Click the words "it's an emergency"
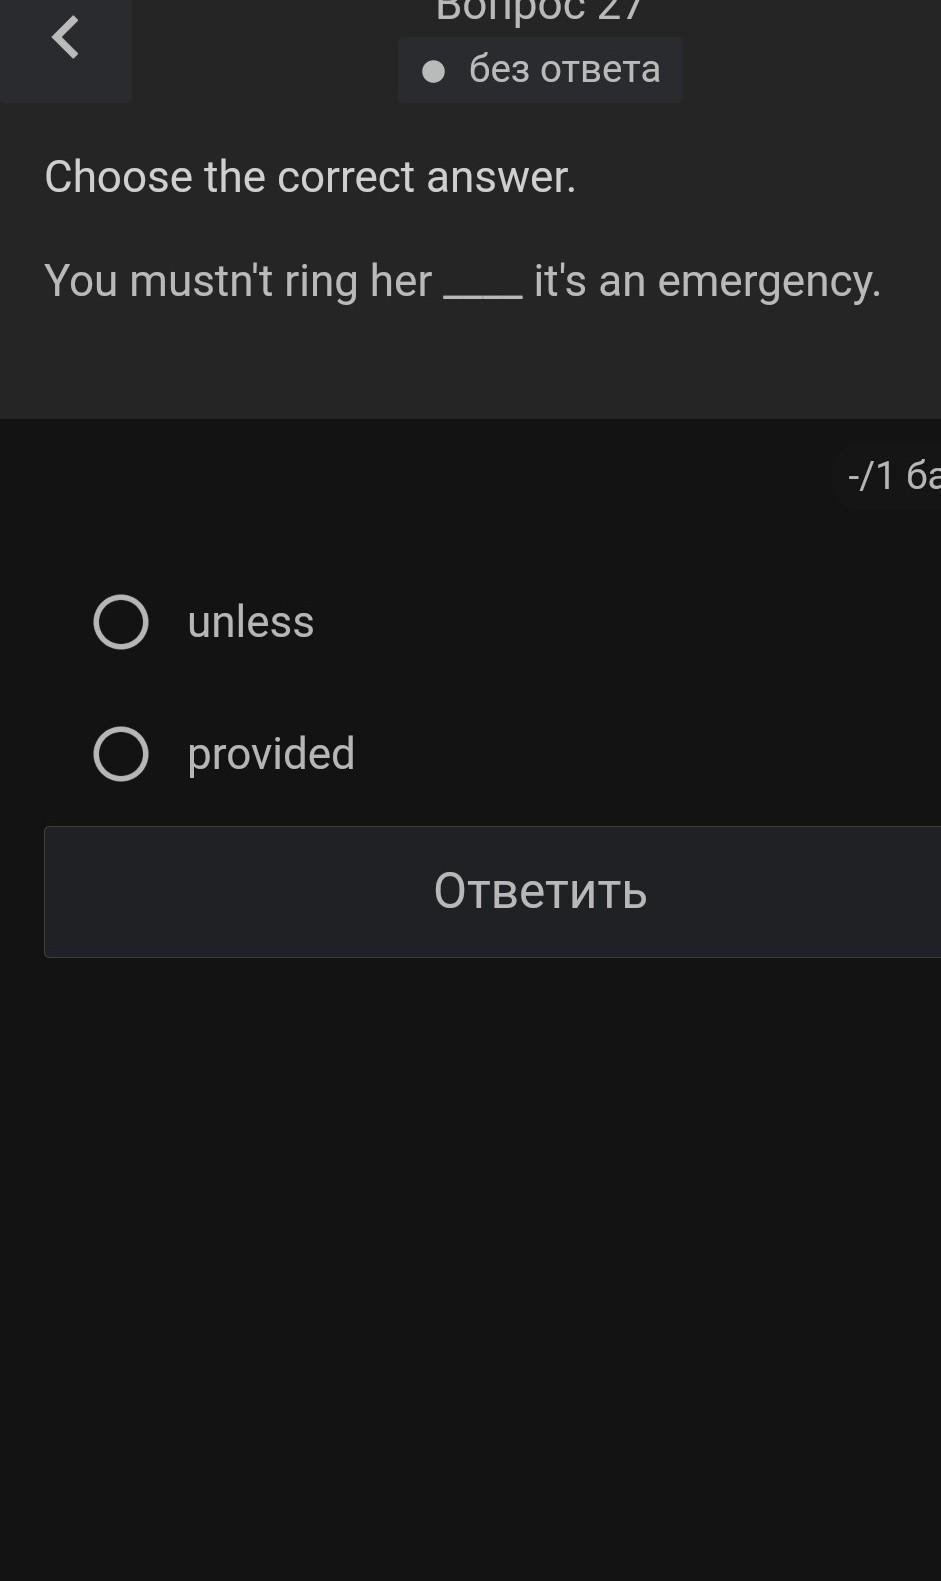This screenshot has height=1581, width=941. (x=706, y=281)
